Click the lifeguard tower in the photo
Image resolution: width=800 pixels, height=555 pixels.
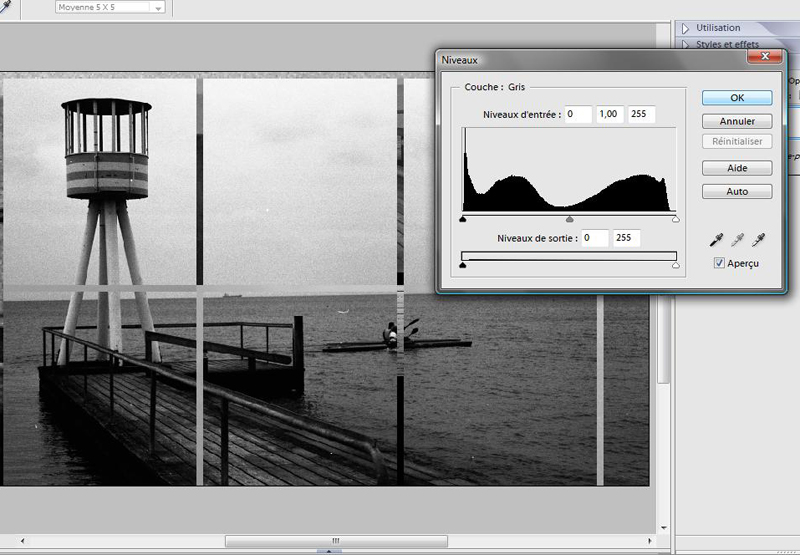107,230
